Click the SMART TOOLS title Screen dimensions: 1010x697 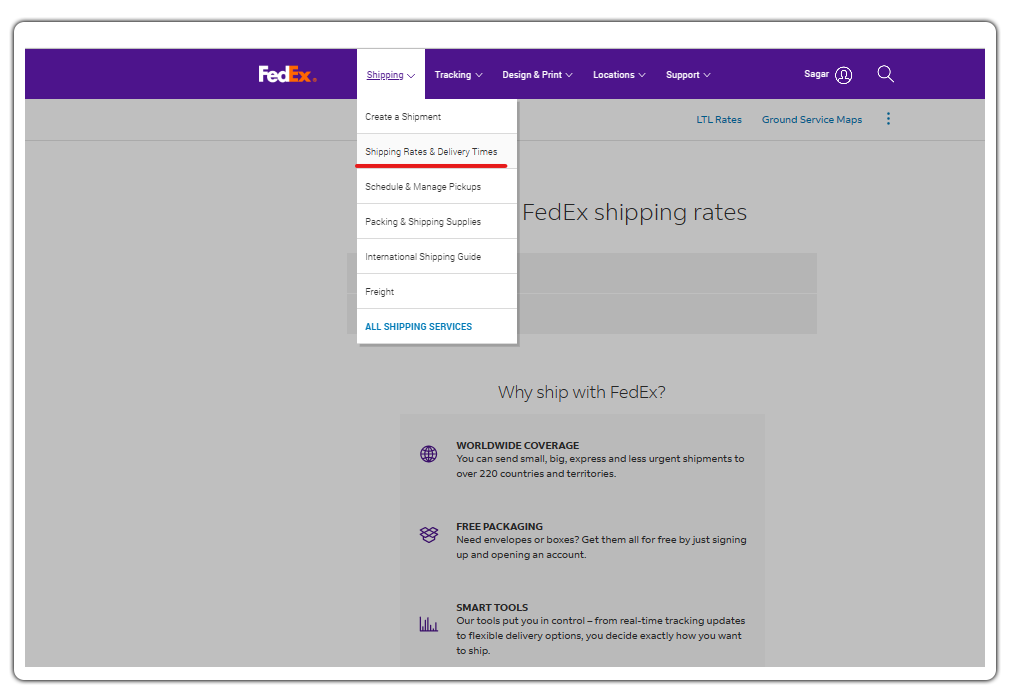point(491,607)
